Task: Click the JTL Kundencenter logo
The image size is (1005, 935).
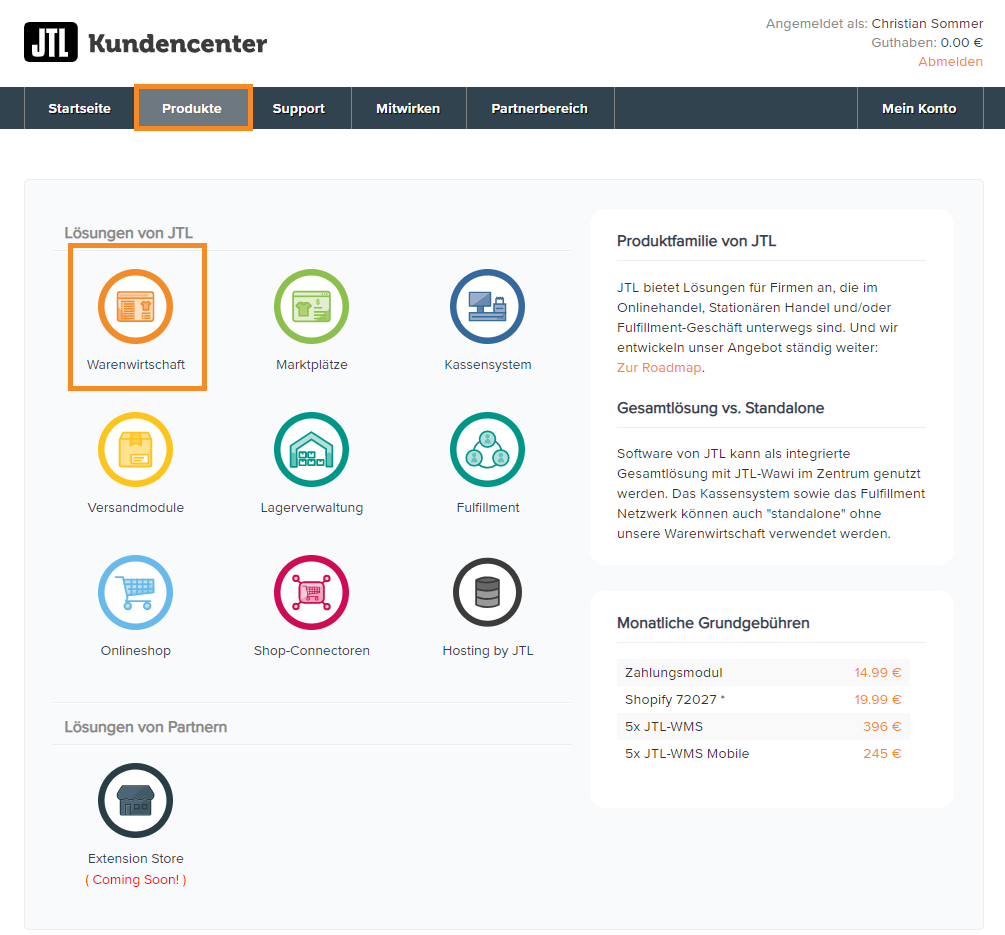Action: click(146, 43)
